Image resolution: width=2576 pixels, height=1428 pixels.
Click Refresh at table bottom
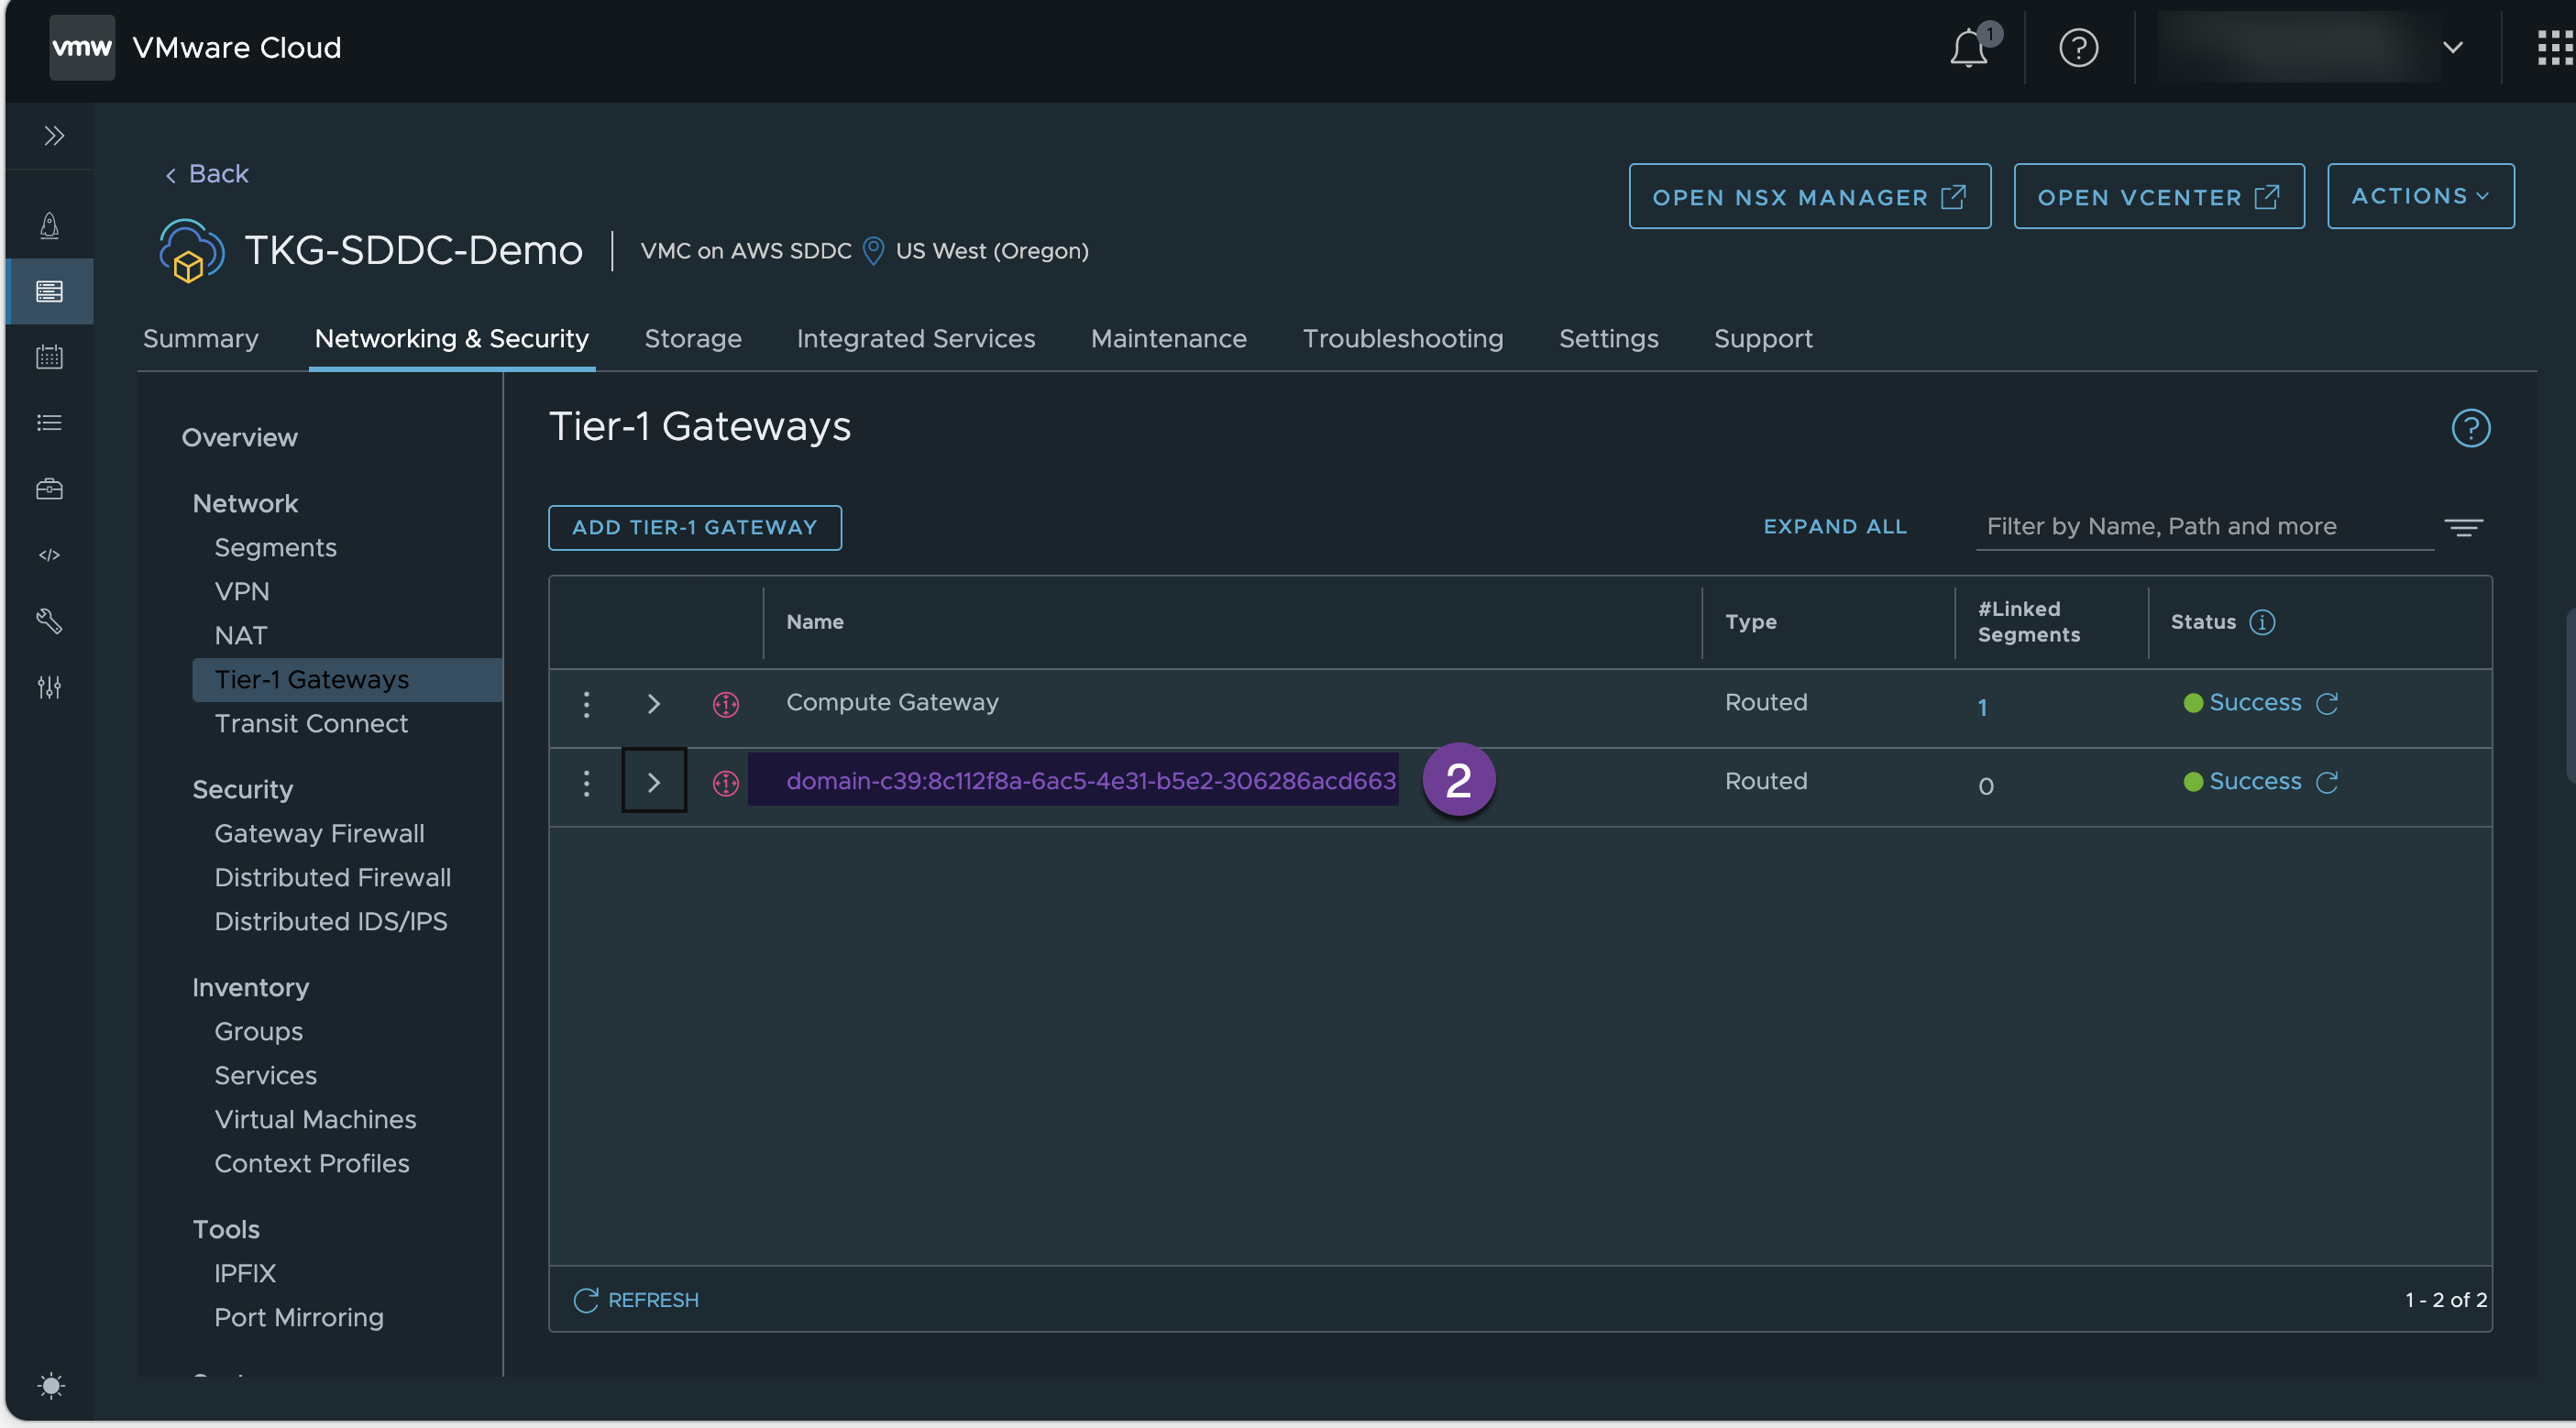pyautogui.click(x=636, y=1299)
